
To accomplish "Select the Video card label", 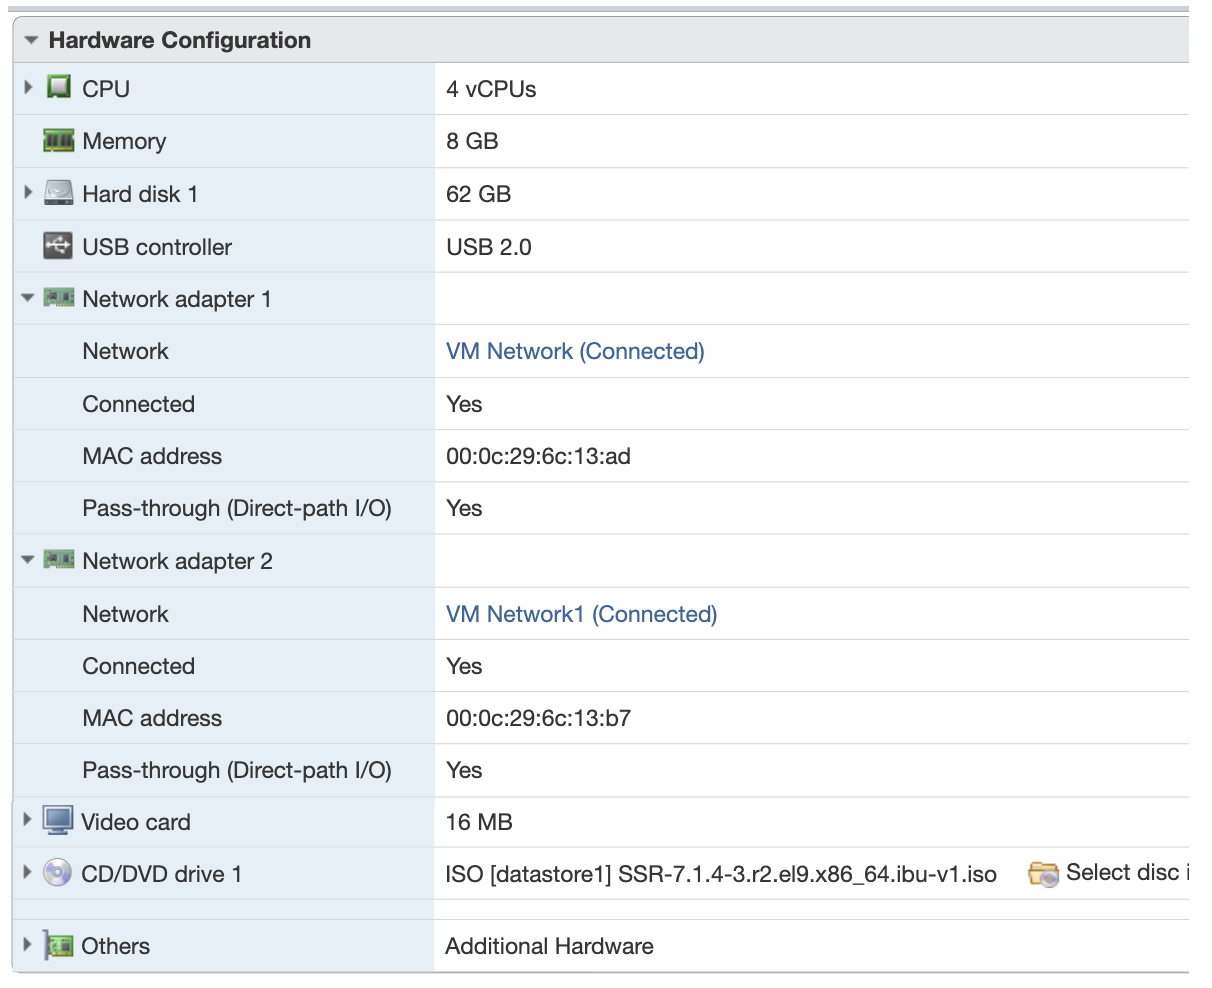I will (135, 822).
